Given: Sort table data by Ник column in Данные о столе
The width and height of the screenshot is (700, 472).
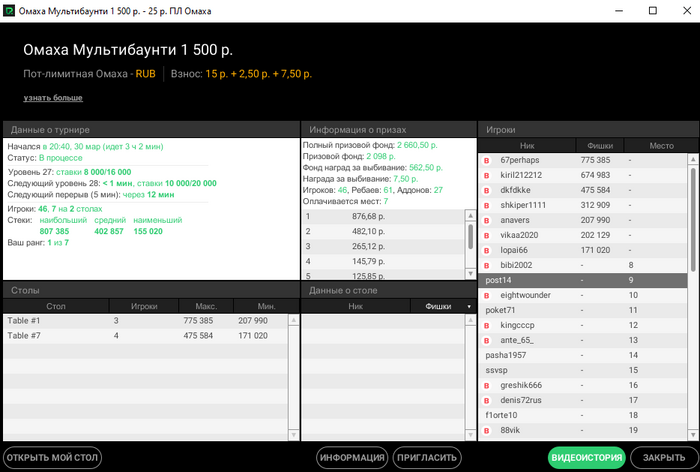Looking at the screenshot, I should point(355,306).
